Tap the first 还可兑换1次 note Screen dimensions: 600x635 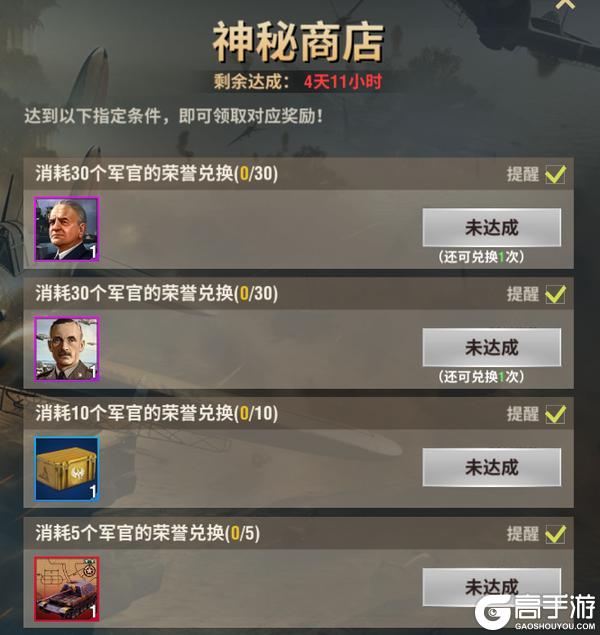point(481,257)
